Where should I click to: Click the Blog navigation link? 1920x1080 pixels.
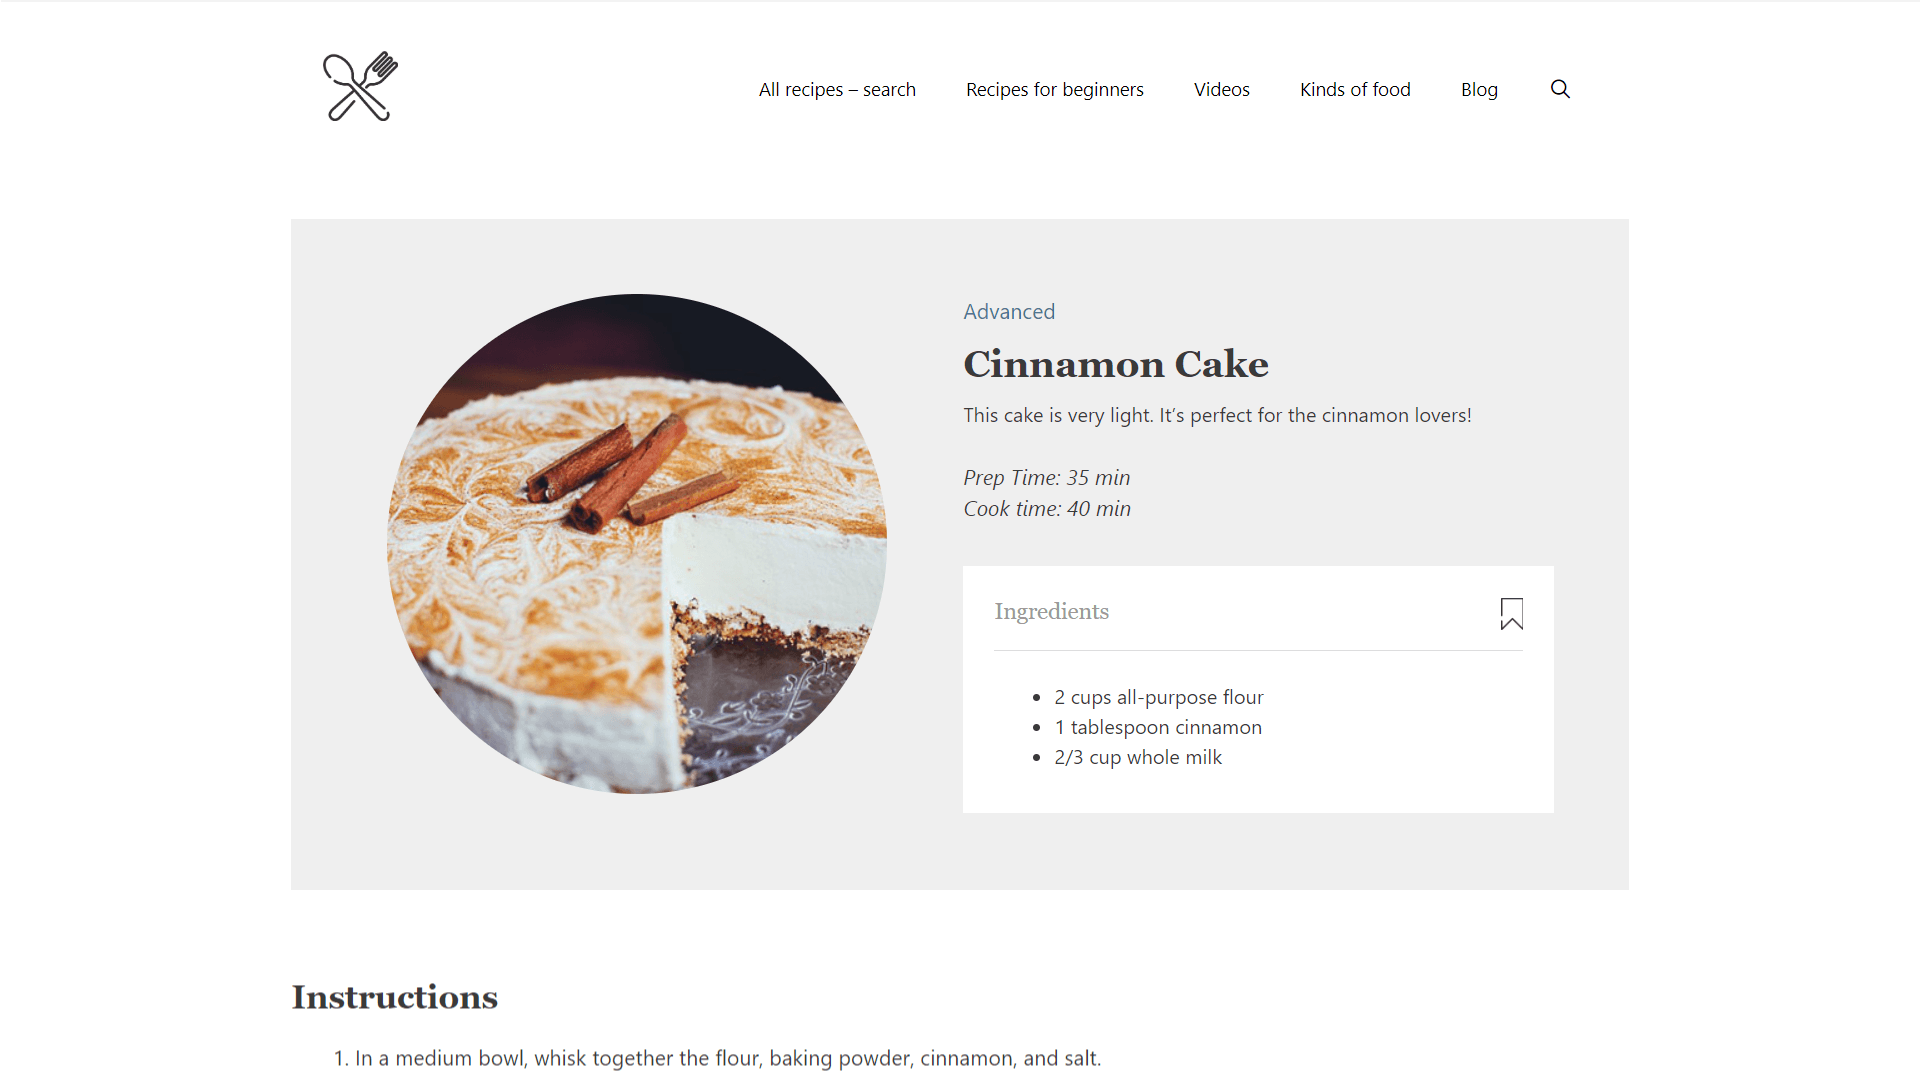pyautogui.click(x=1478, y=87)
